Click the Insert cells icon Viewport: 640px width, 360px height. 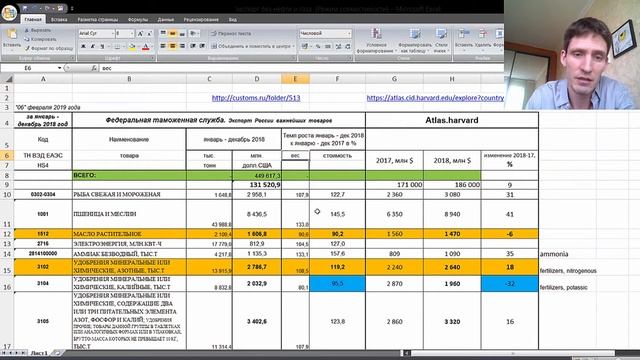463,34
